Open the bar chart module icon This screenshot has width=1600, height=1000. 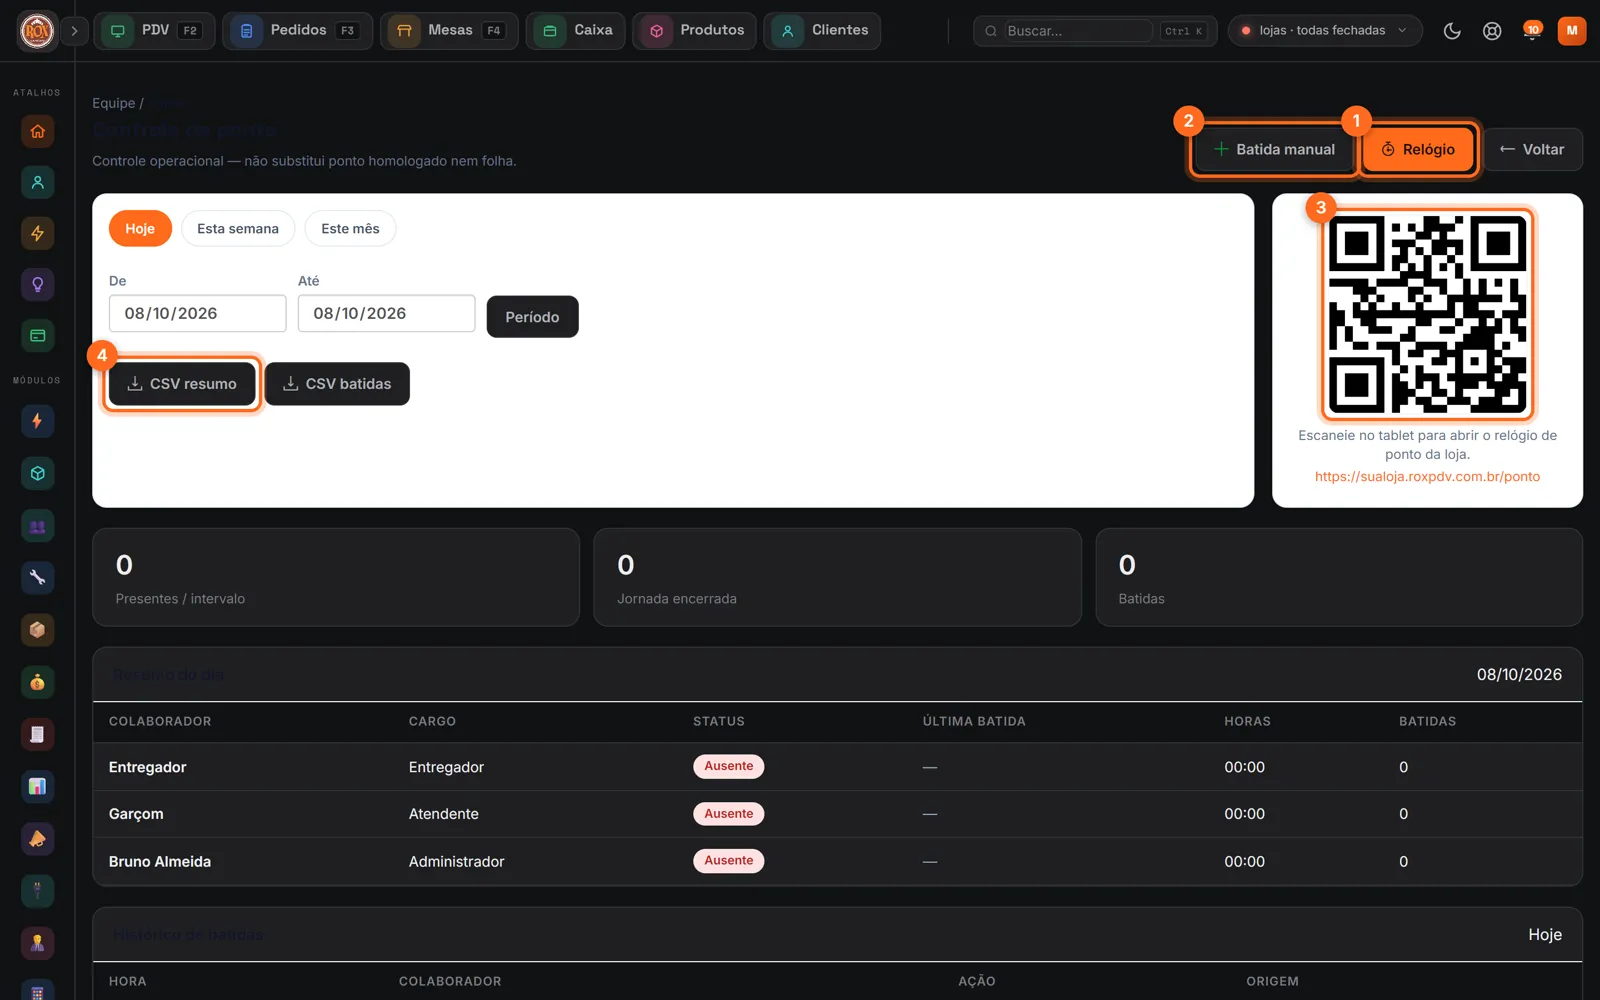click(37, 786)
